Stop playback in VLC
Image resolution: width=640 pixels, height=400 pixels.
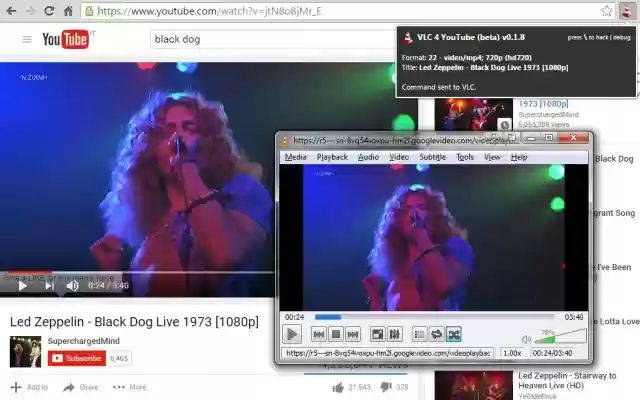(336, 335)
